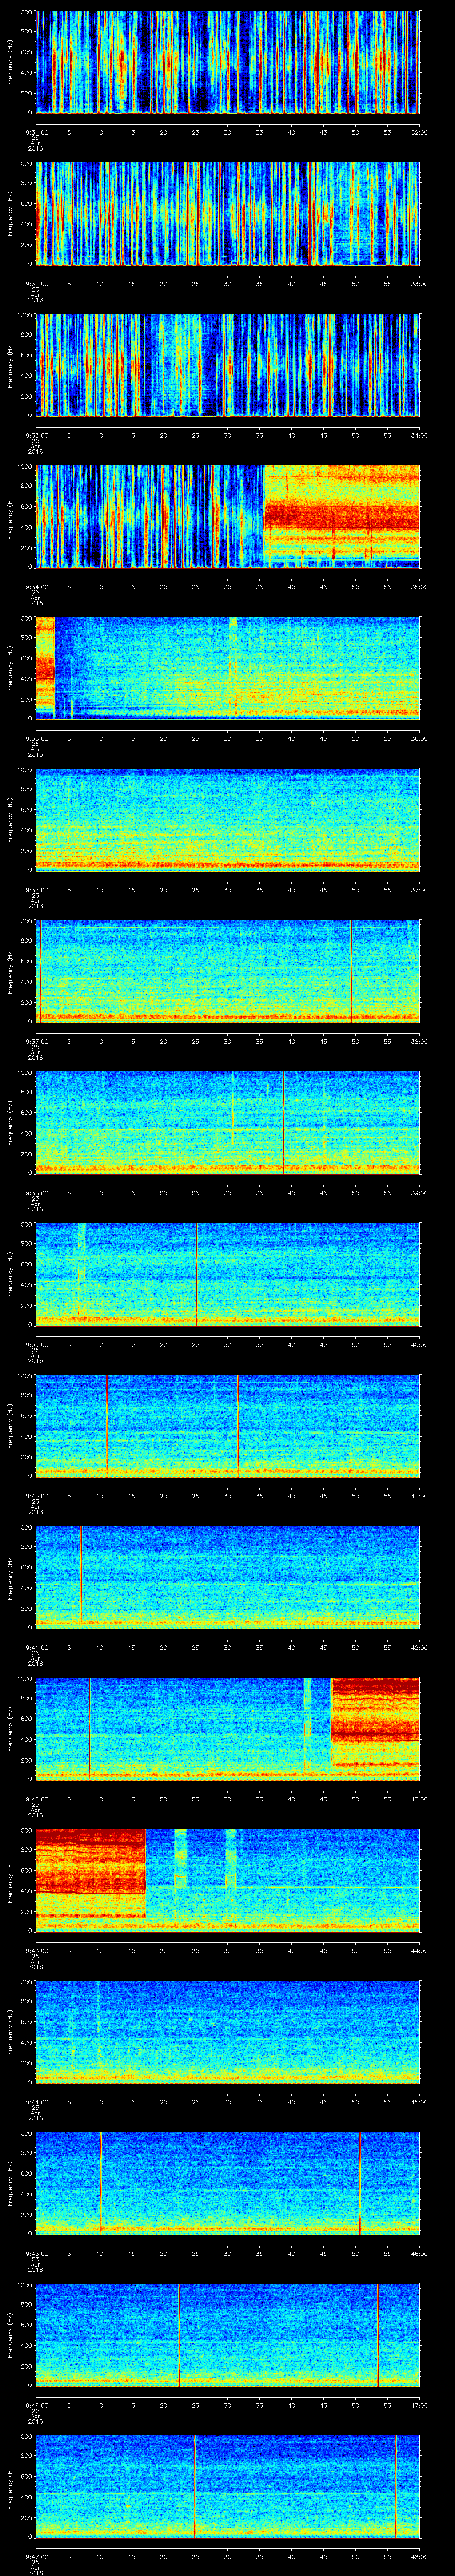Image resolution: width=455 pixels, height=2576 pixels.
Task: Click the "Frequency (Hz)" axis title of 9:31:00 panel
Action: (10, 62)
